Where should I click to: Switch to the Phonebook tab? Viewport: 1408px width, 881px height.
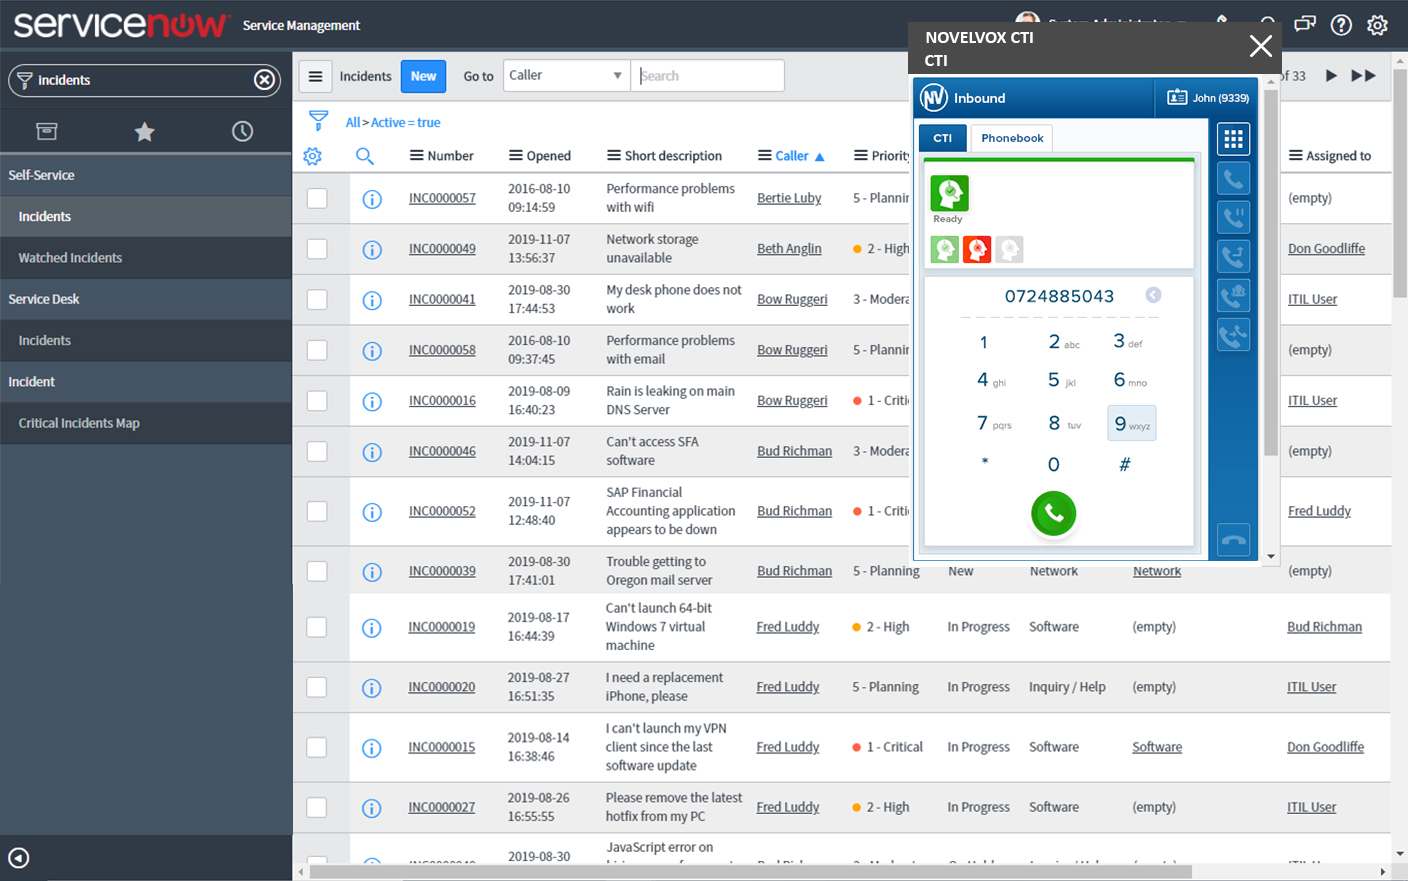(x=1011, y=137)
